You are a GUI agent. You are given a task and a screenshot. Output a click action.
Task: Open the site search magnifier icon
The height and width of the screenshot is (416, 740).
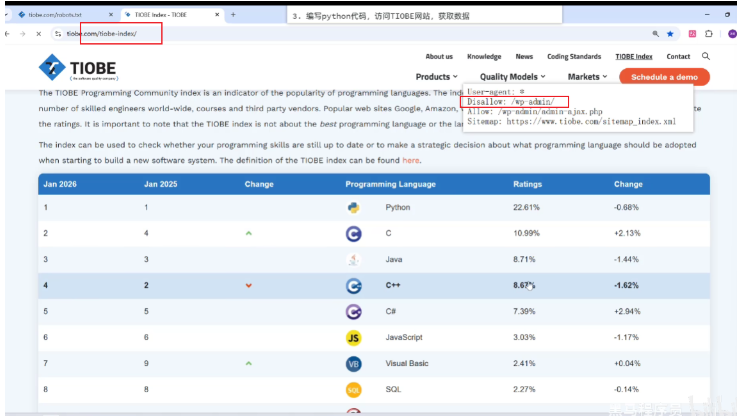(x=706, y=56)
